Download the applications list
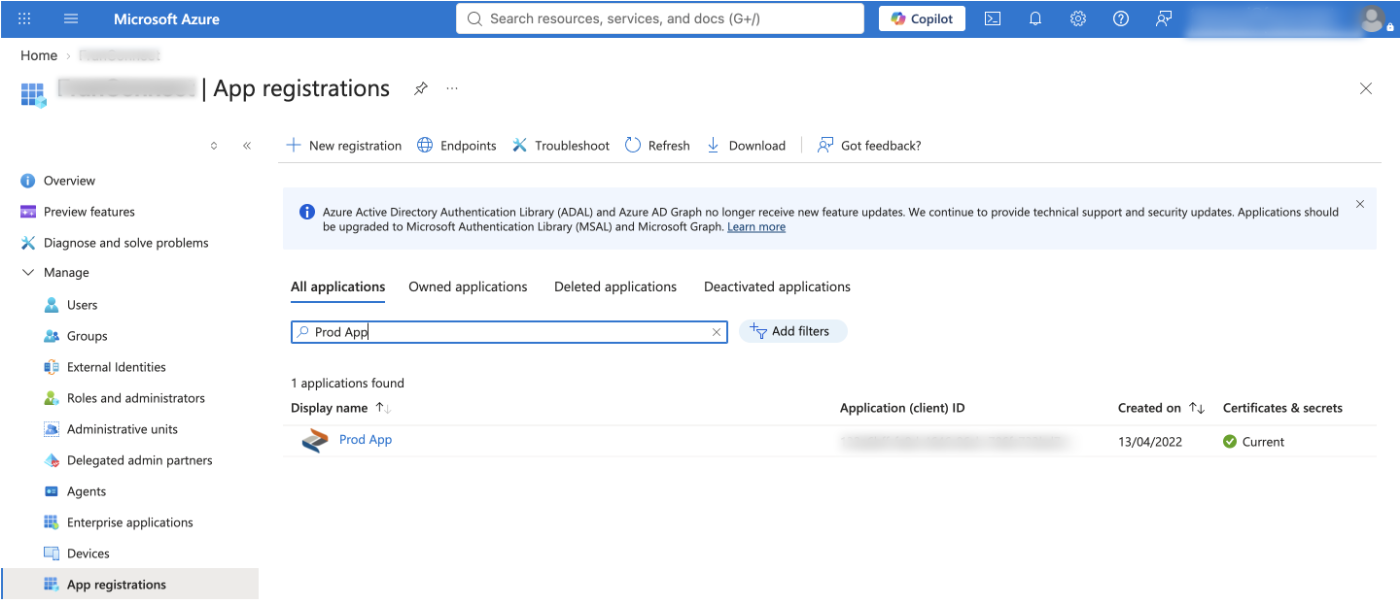This screenshot has width=1400, height=606. [x=746, y=146]
